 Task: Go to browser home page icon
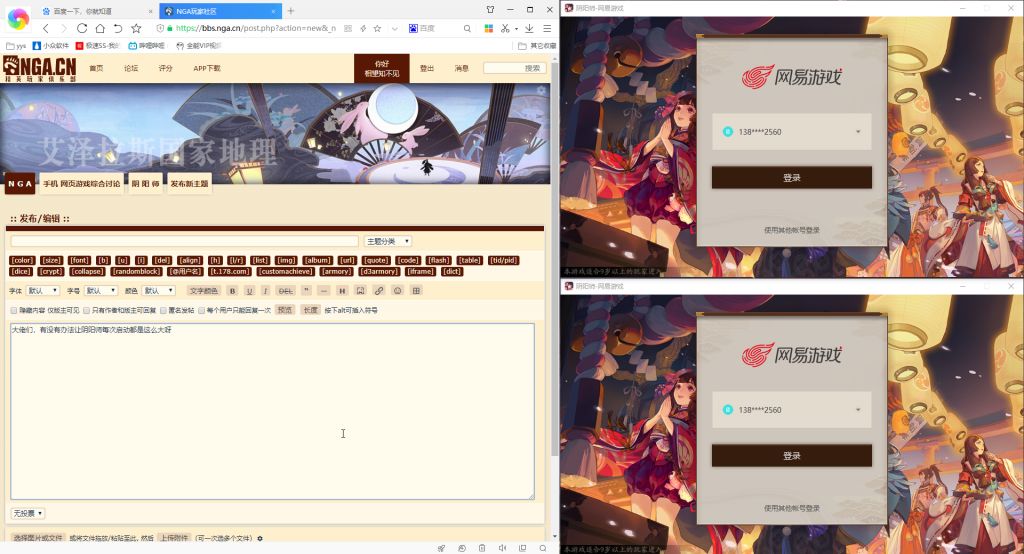point(100,29)
